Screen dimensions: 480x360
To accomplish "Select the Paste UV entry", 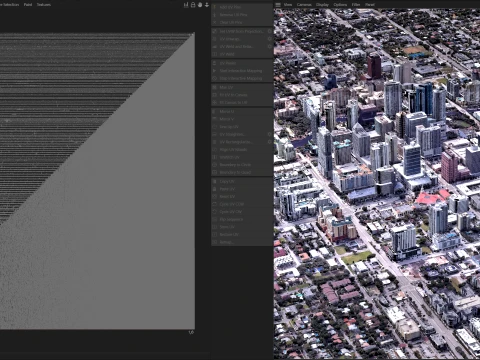I will [242, 189].
